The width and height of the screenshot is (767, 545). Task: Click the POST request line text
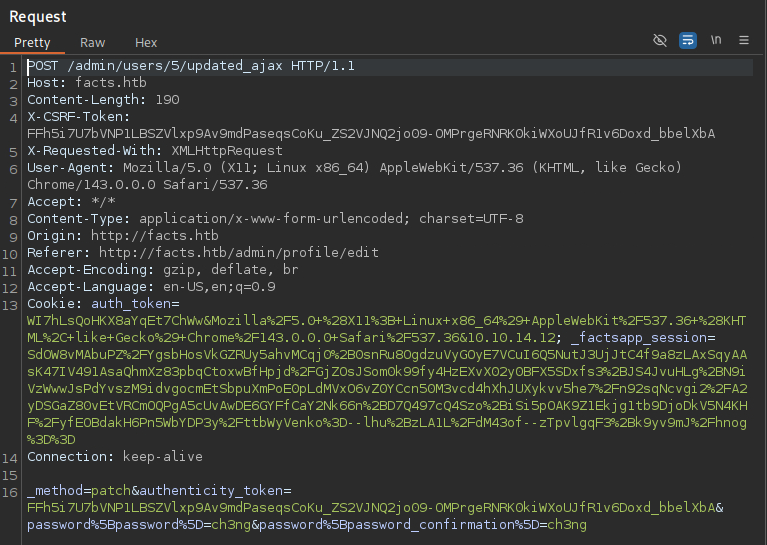tap(191, 66)
